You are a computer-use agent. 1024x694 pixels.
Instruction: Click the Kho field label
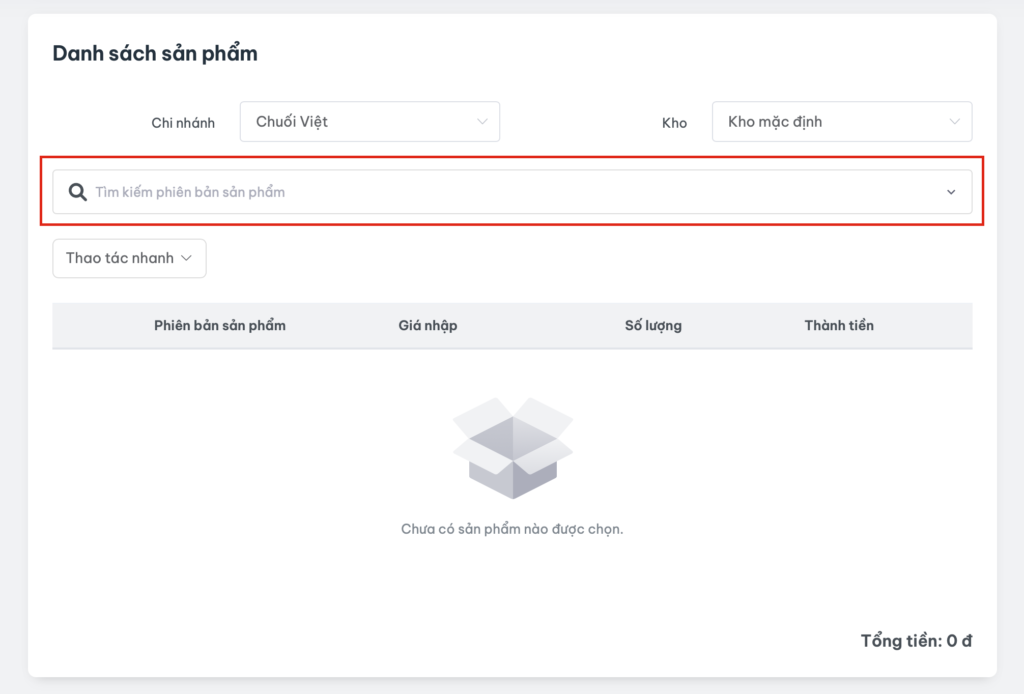click(674, 123)
